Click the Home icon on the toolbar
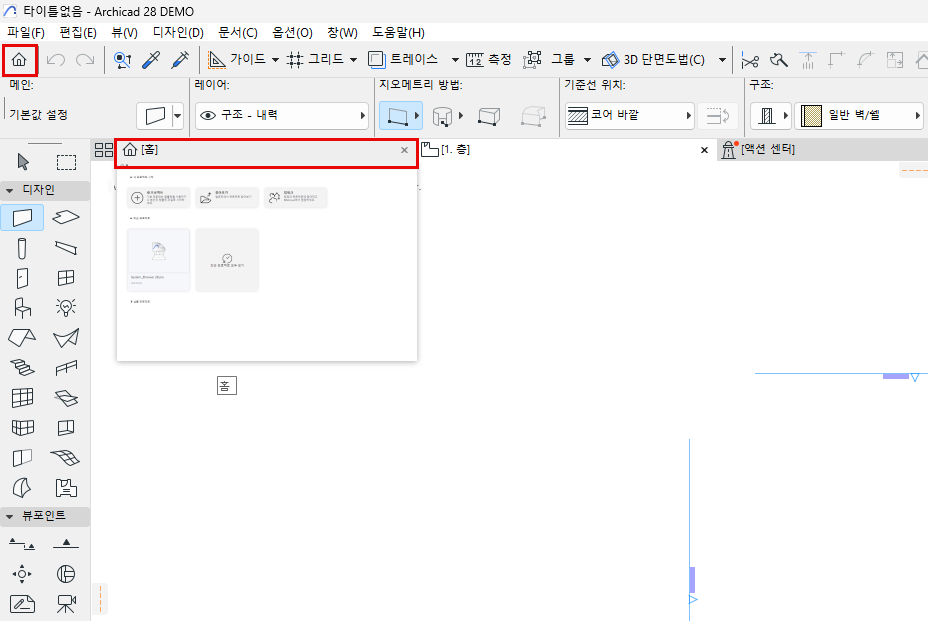928x621 pixels. (x=19, y=60)
